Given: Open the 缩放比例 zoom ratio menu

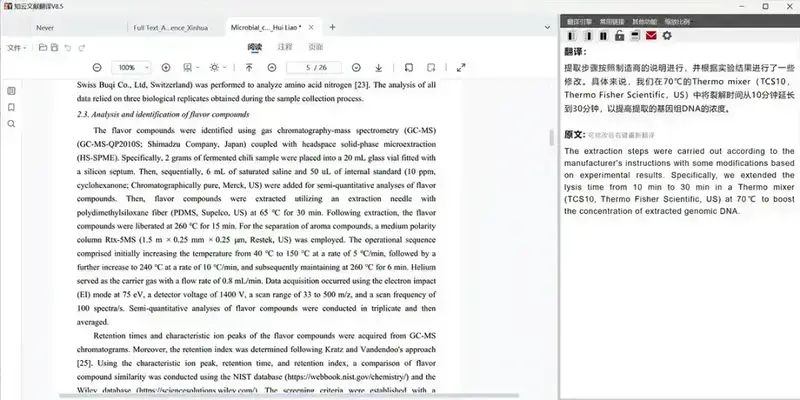Looking at the screenshot, I should 677,21.
